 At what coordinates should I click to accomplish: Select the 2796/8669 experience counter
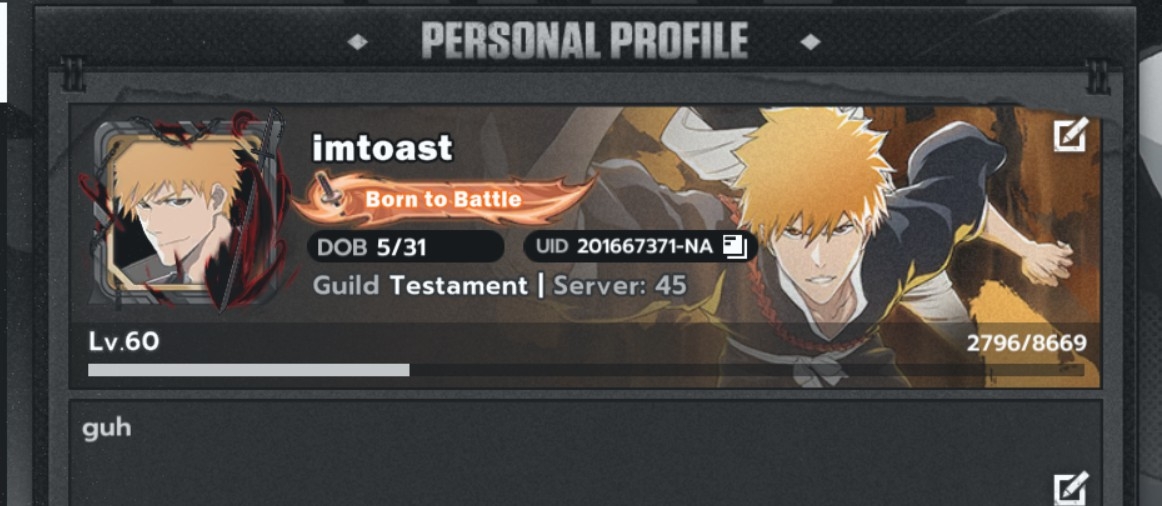coord(1026,343)
